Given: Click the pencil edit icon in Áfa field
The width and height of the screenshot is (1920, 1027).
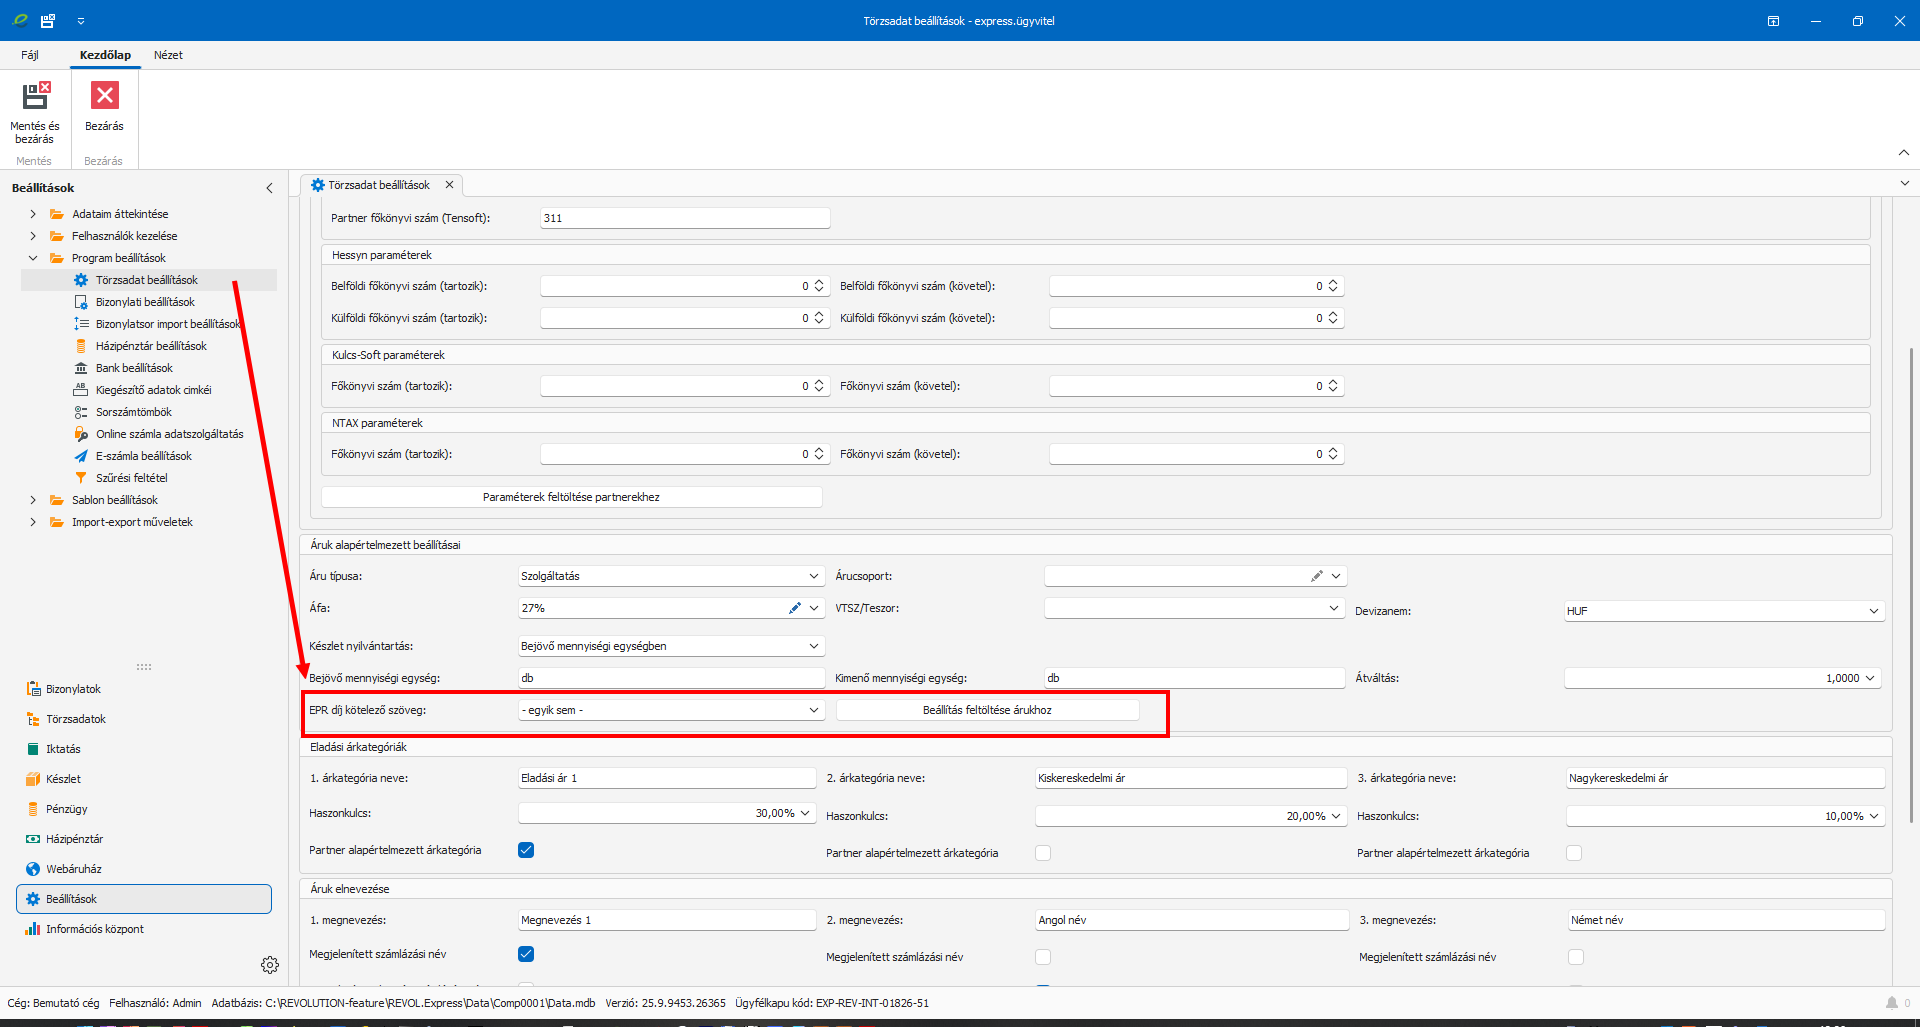Looking at the screenshot, I should click(794, 608).
